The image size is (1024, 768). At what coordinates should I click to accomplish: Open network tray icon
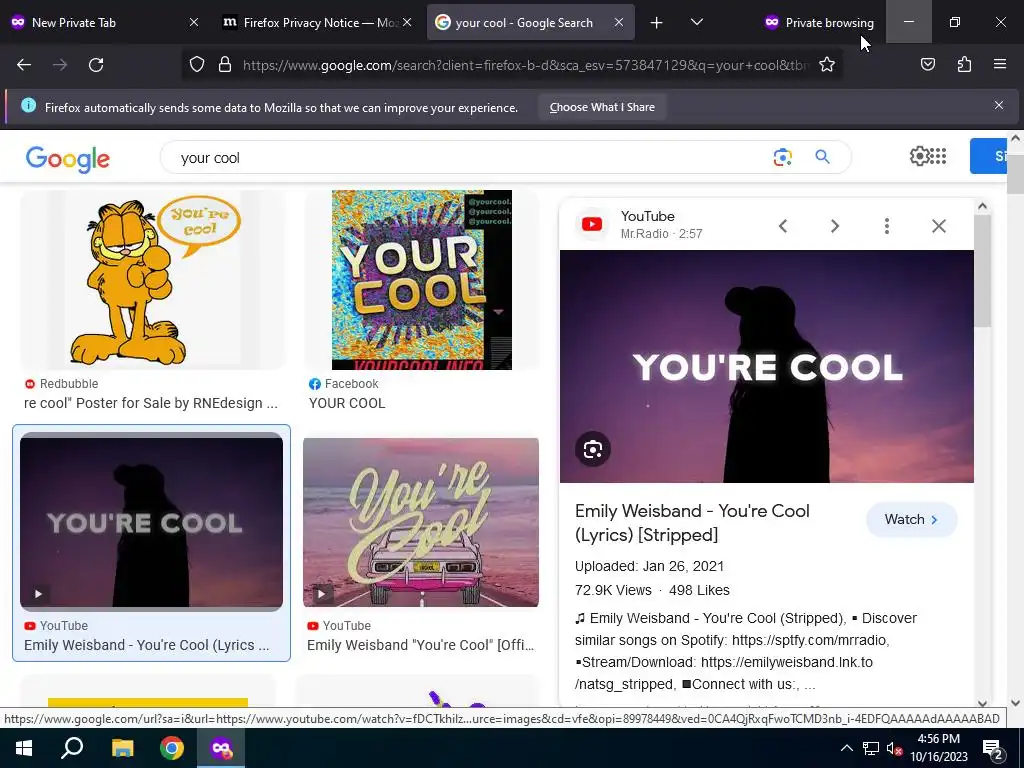(x=871, y=748)
